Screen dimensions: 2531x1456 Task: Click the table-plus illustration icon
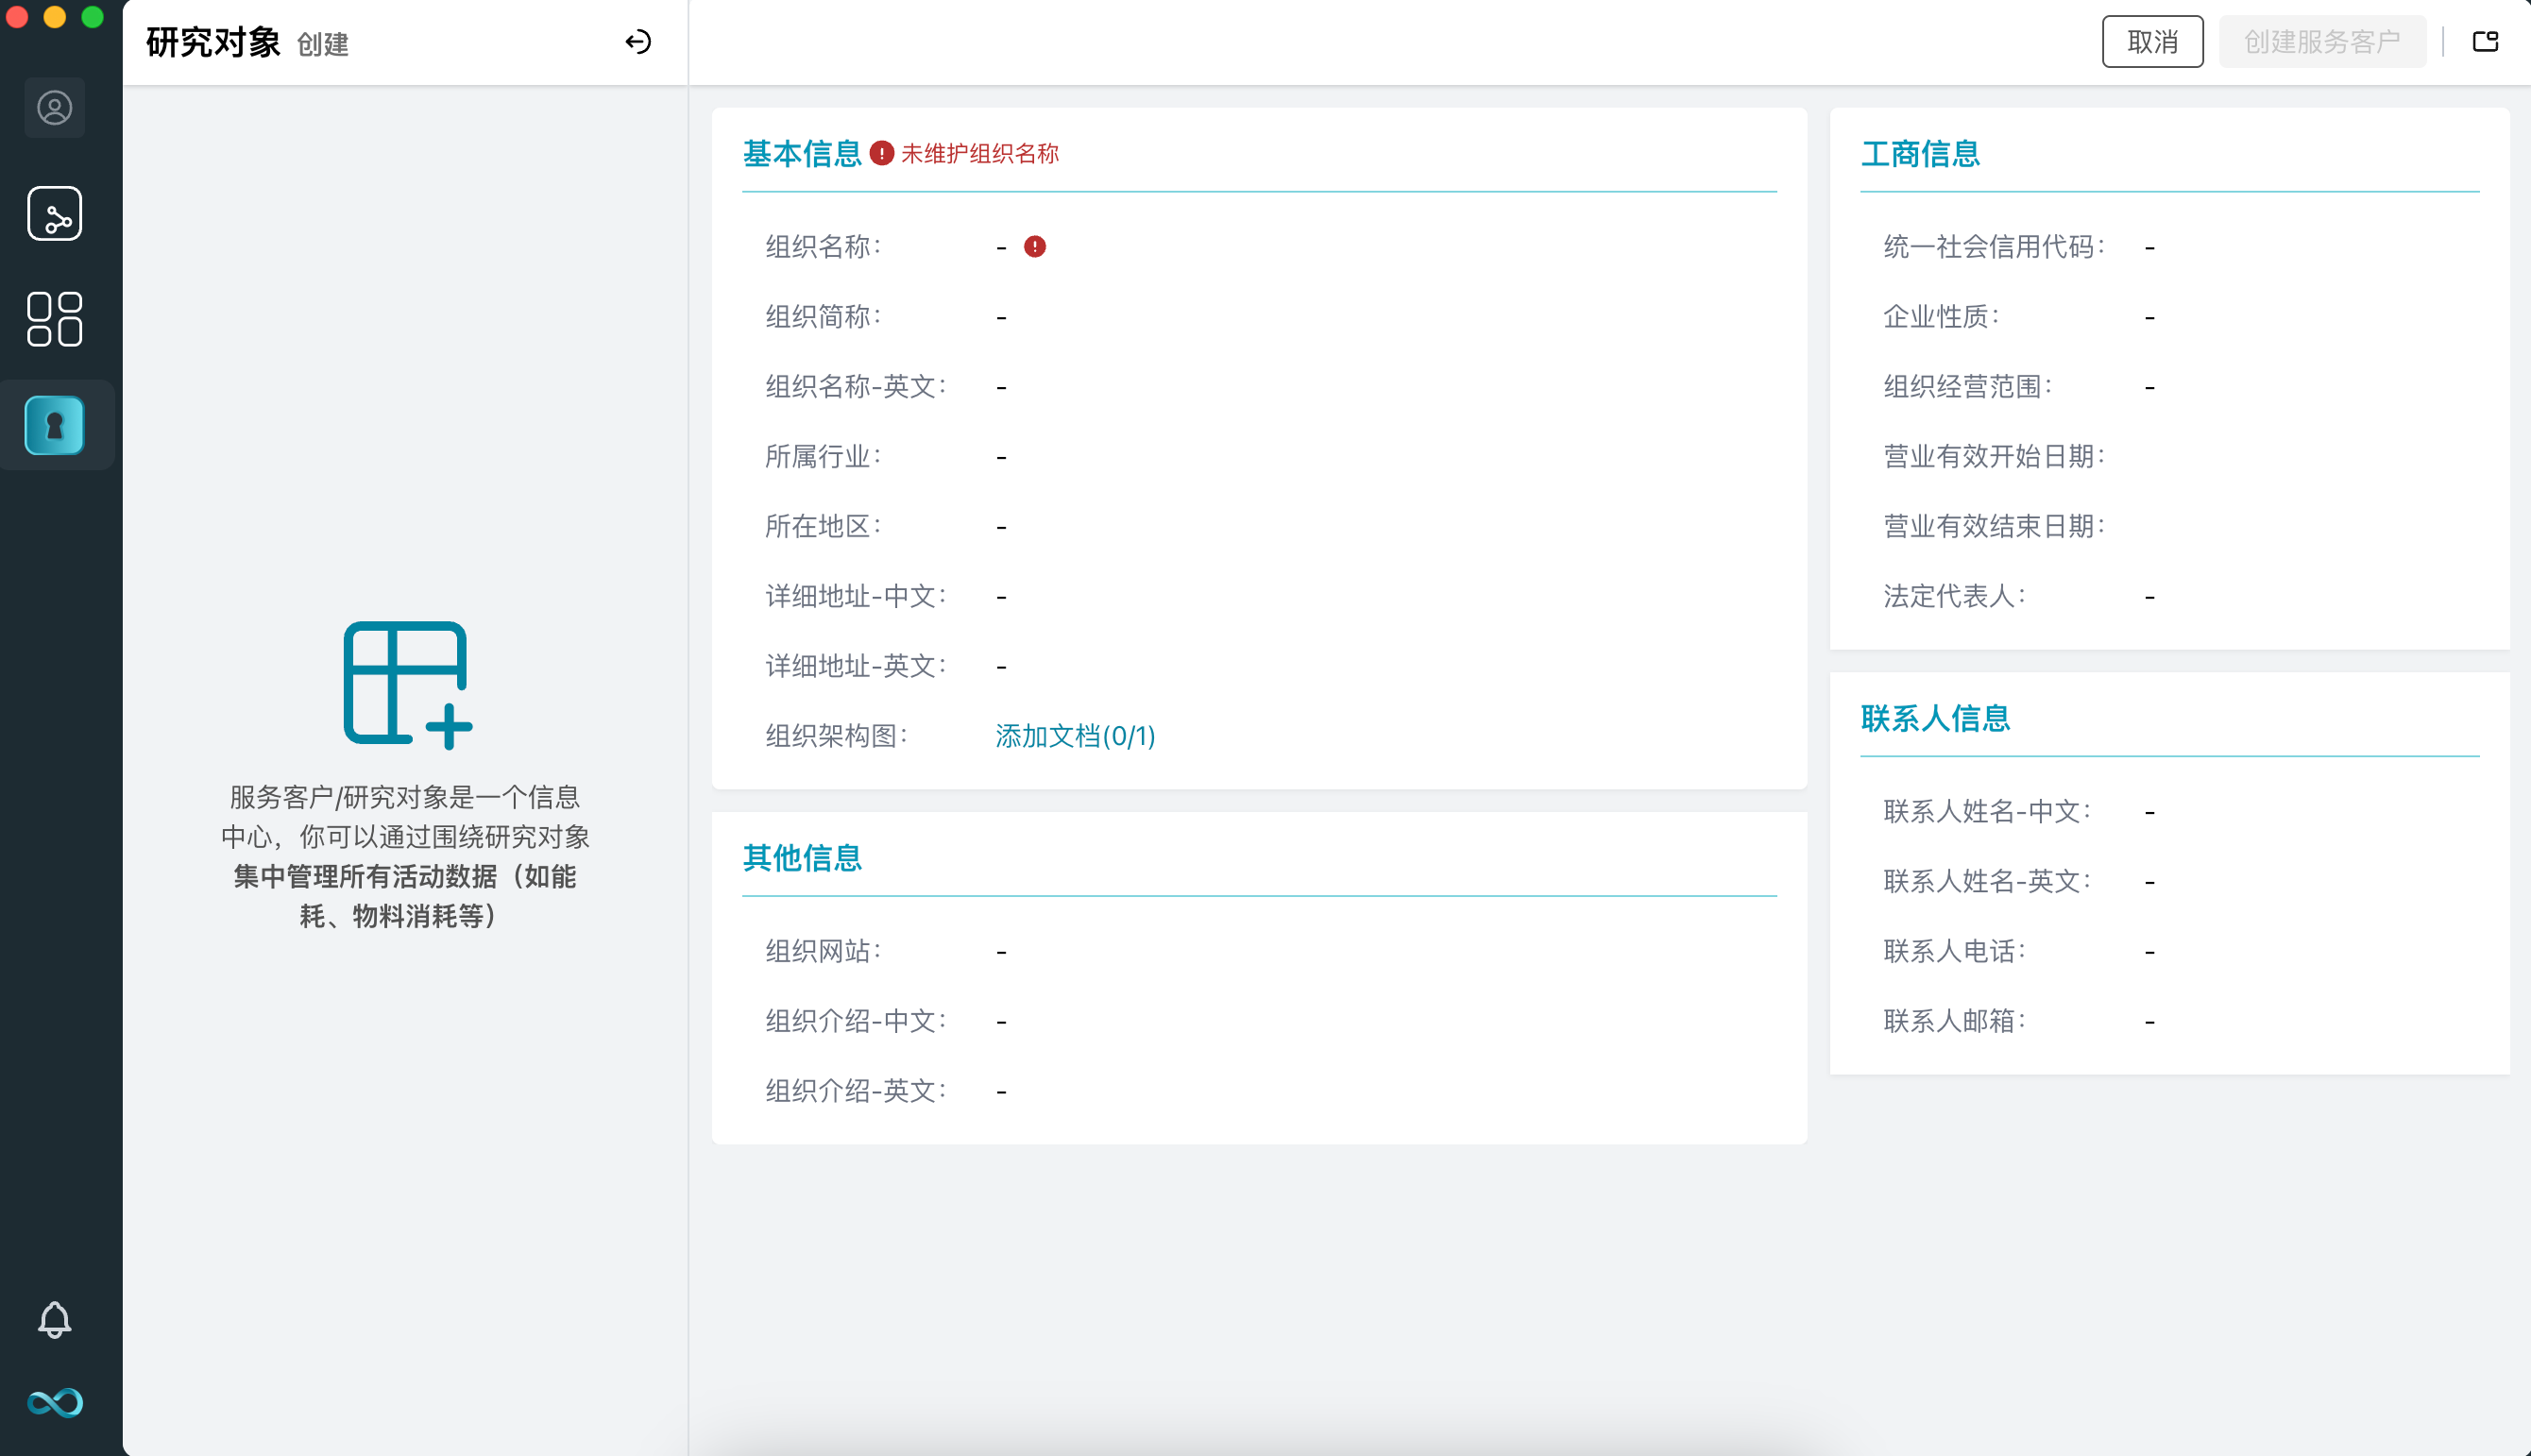point(407,685)
